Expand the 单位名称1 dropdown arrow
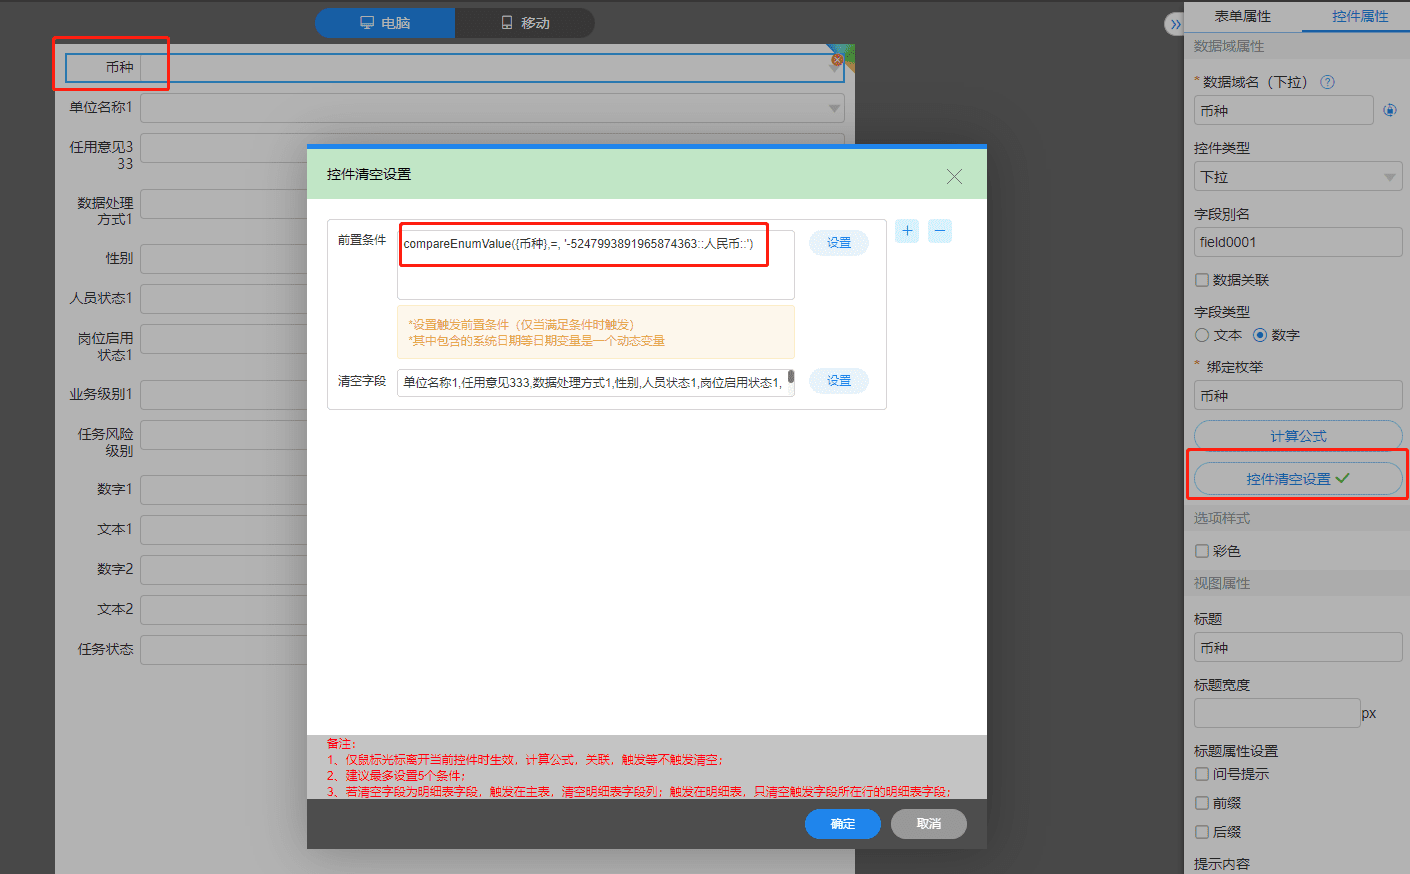This screenshot has width=1410, height=874. click(x=834, y=108)
